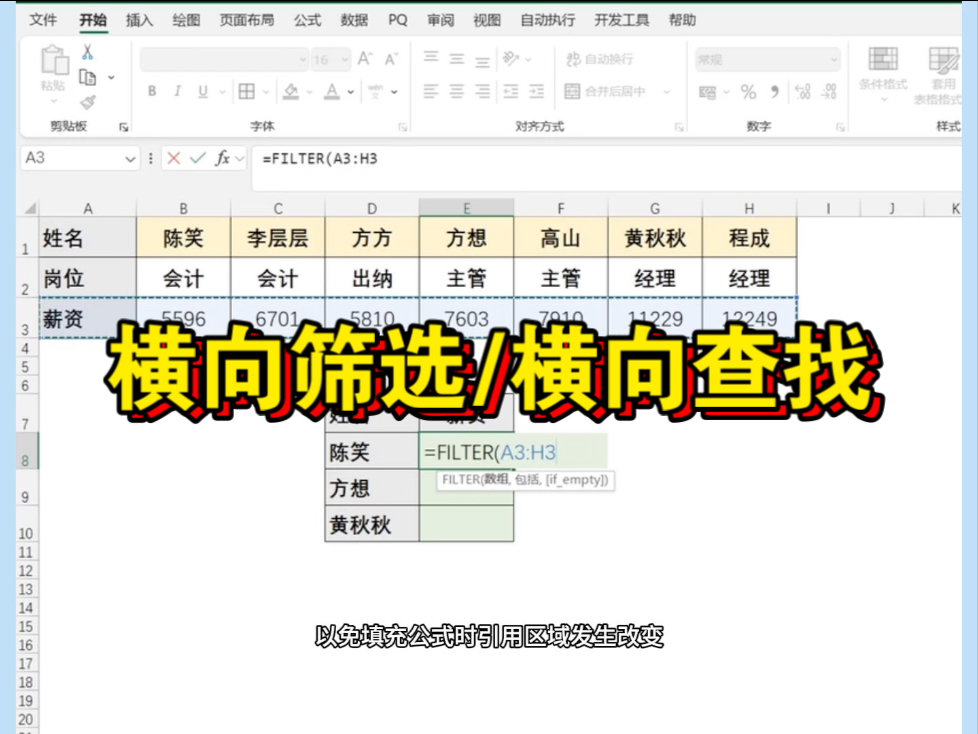This screenshot has width=978, height=734.
Task: Open the 数据 ribbon tab
Action: click(x=353, y=19)
